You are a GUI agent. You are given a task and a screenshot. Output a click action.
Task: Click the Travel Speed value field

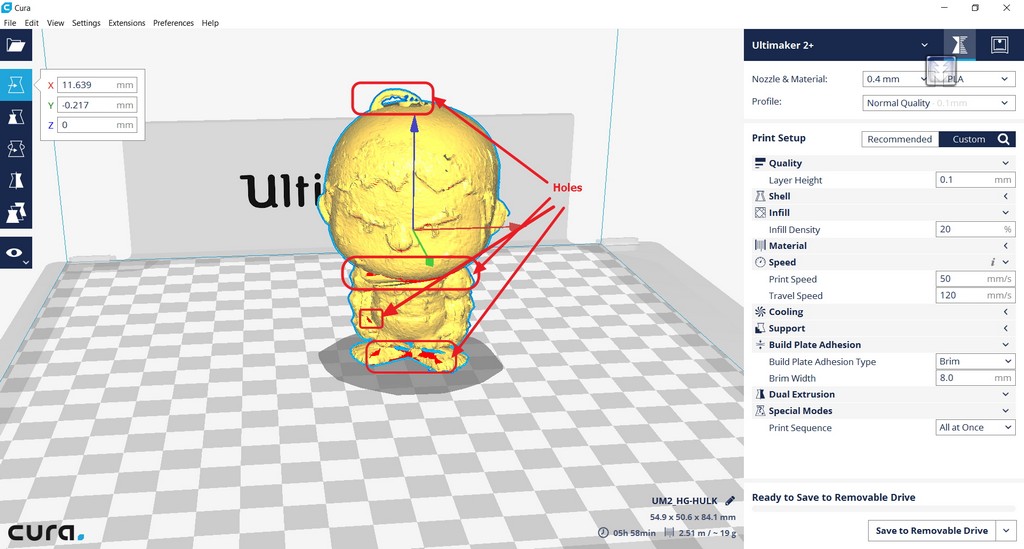(975, 295)
